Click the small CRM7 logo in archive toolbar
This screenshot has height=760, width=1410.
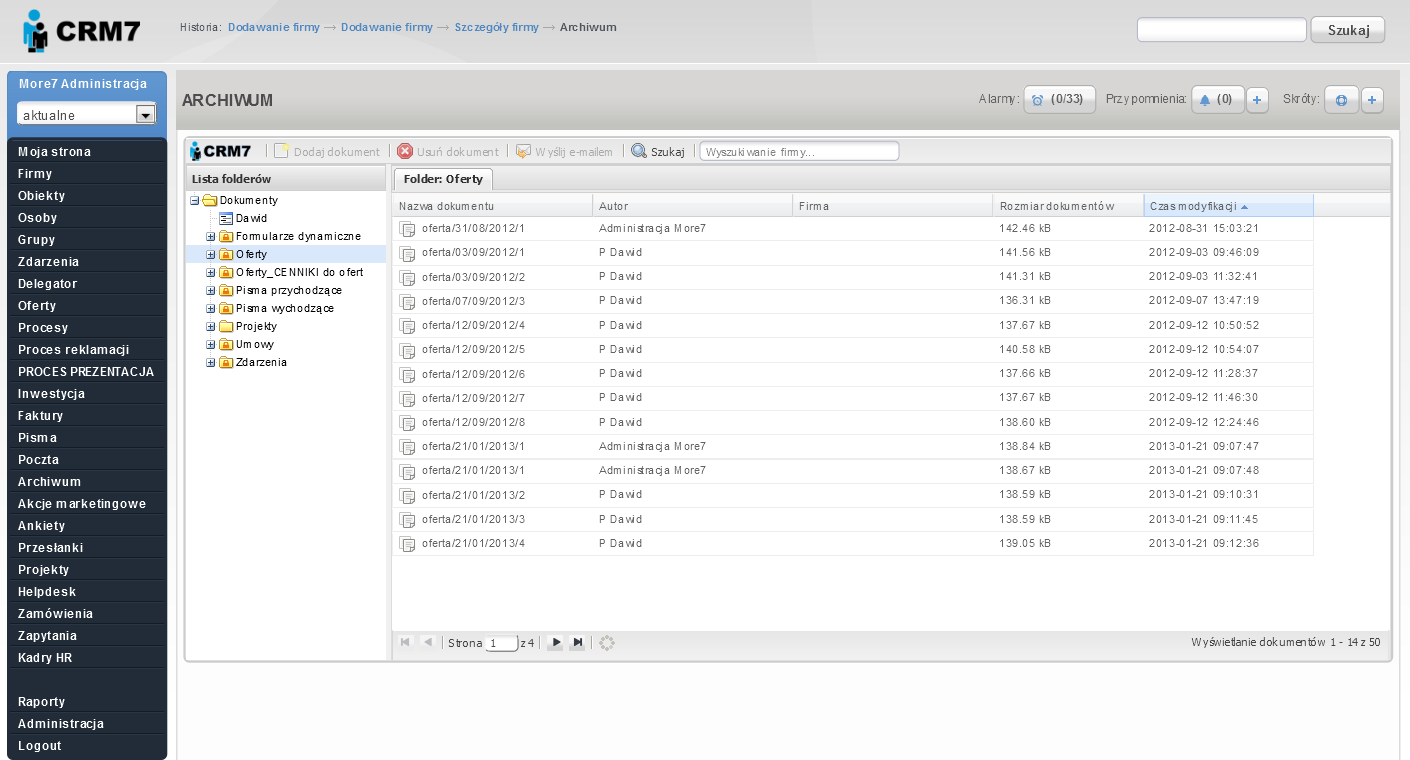(221, 151)
